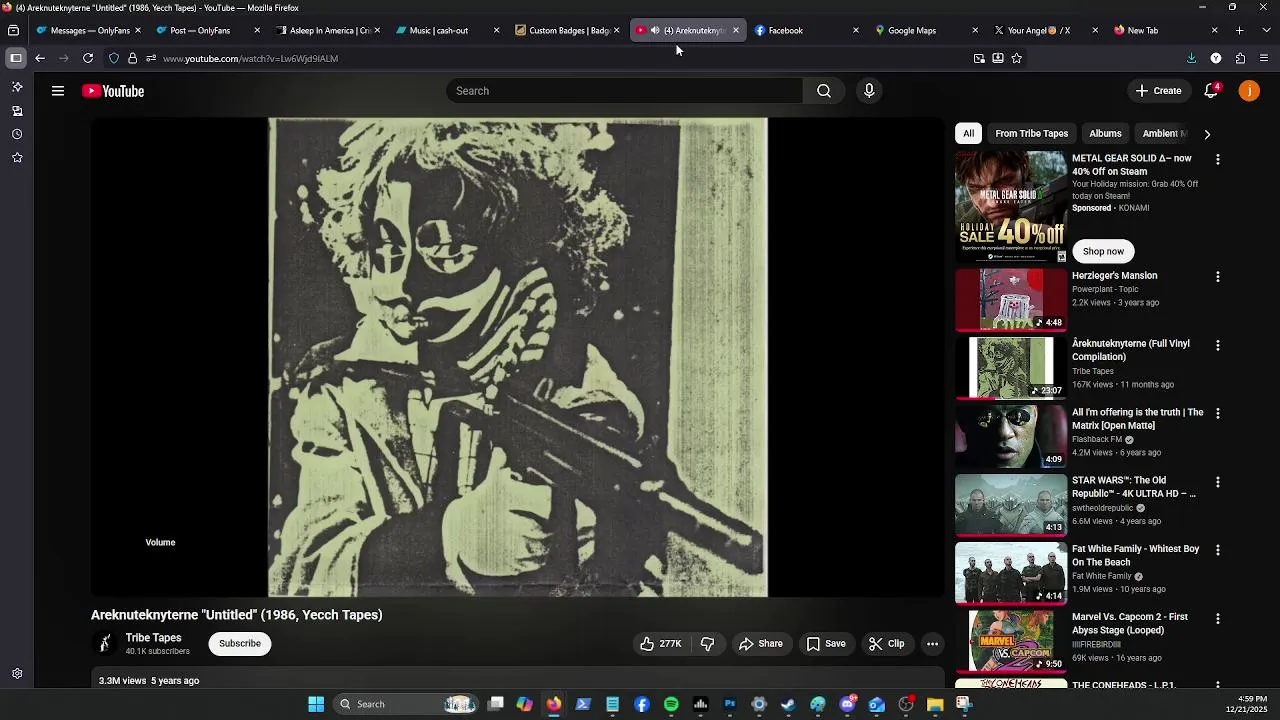Screen dimensions: 1280x720
Task: Reload the page in Firefox toolbar
Action: point(88,58)
